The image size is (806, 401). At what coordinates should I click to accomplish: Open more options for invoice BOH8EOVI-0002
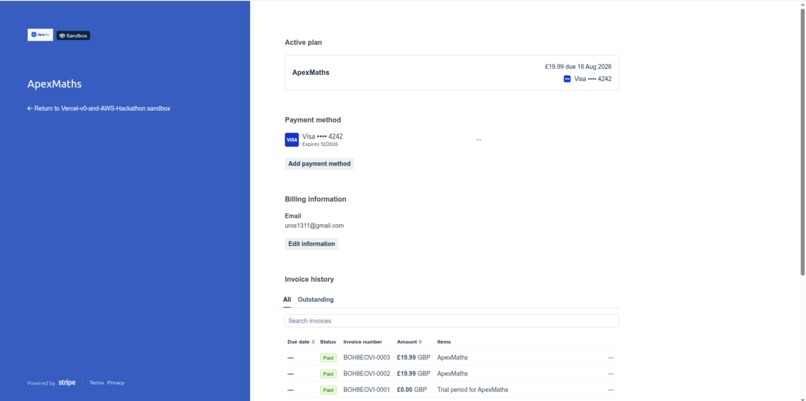tap(611, 374)
